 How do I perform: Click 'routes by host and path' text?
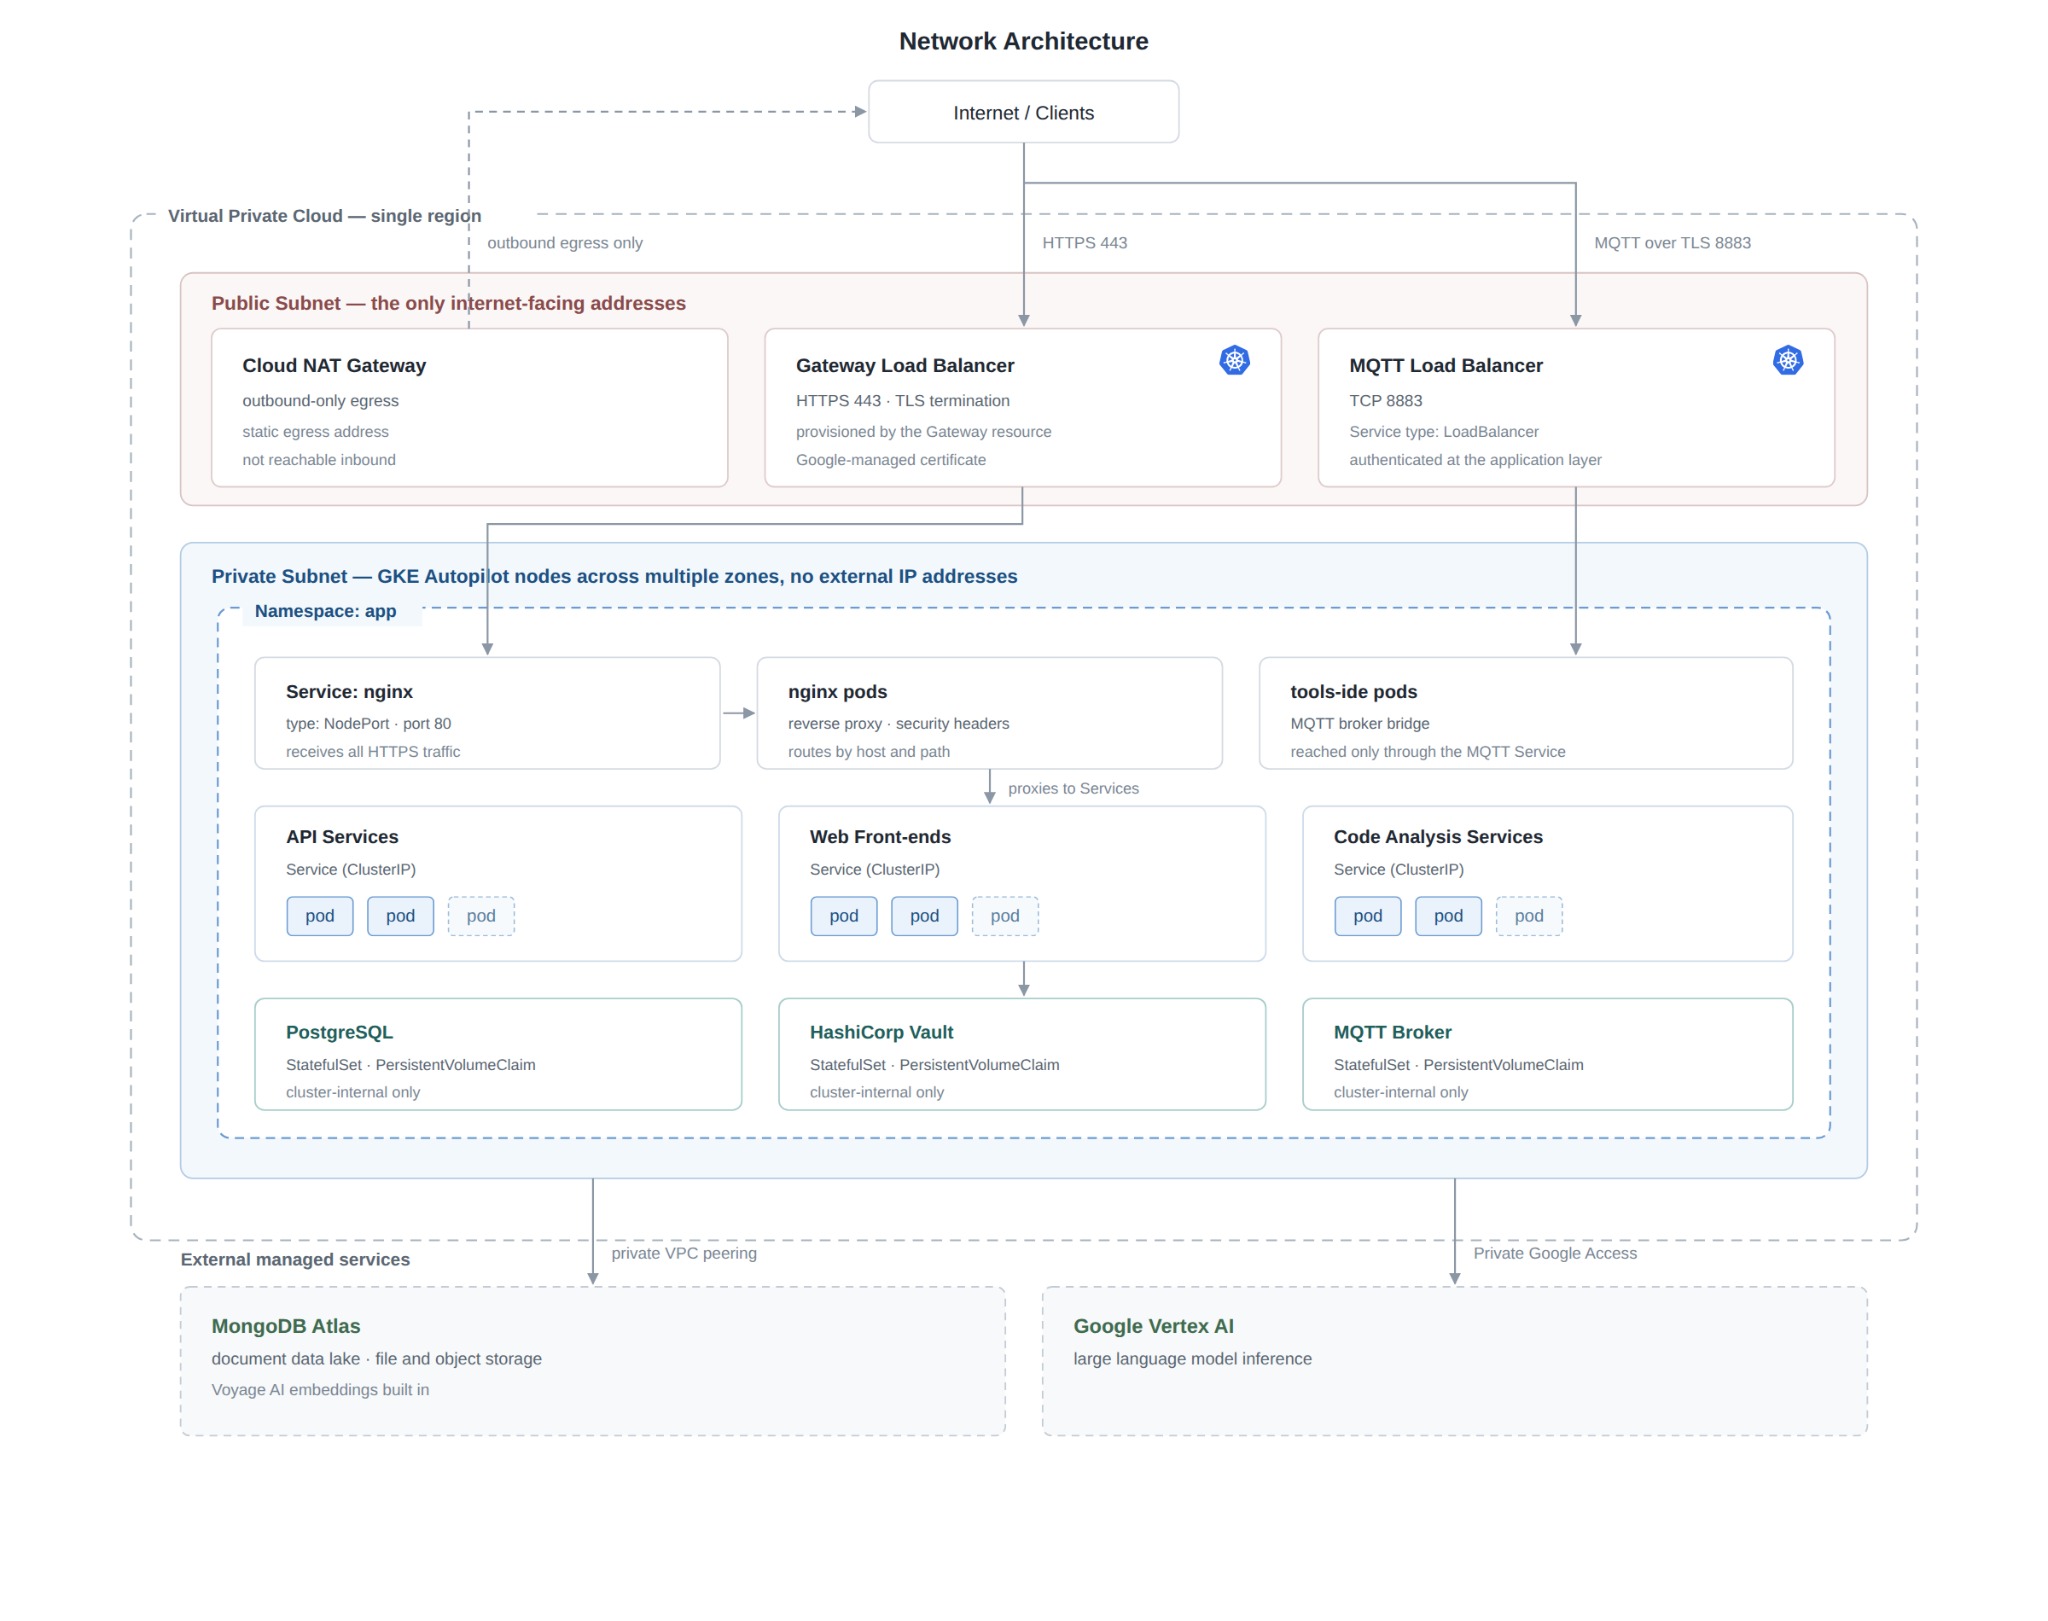868,752
